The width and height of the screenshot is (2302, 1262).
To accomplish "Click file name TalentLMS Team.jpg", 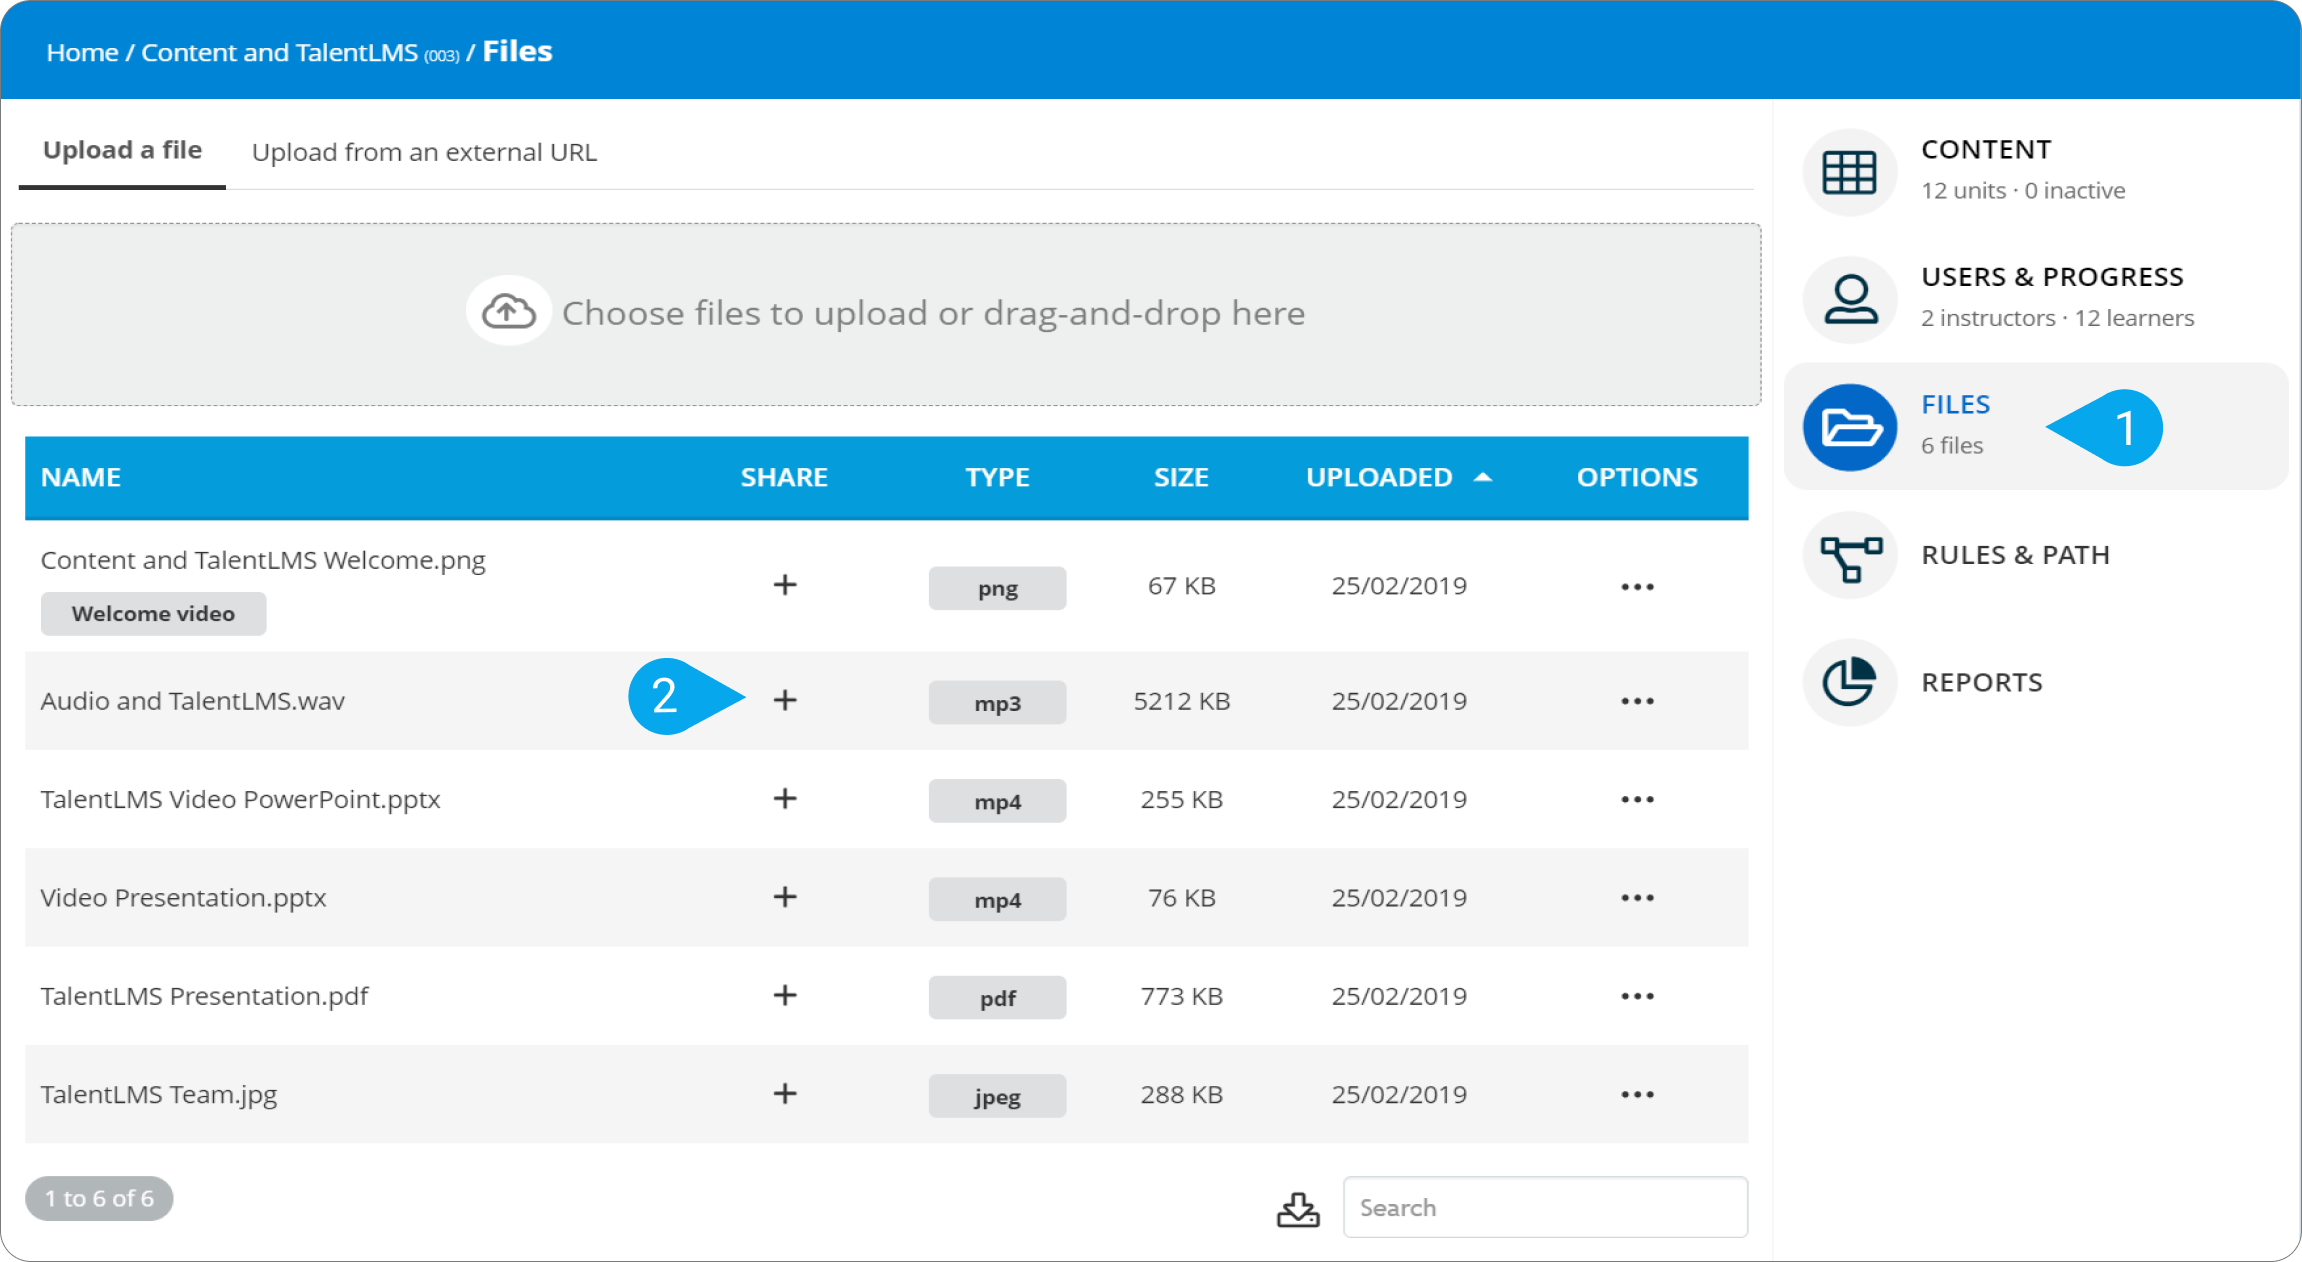I will [159, 1095].
